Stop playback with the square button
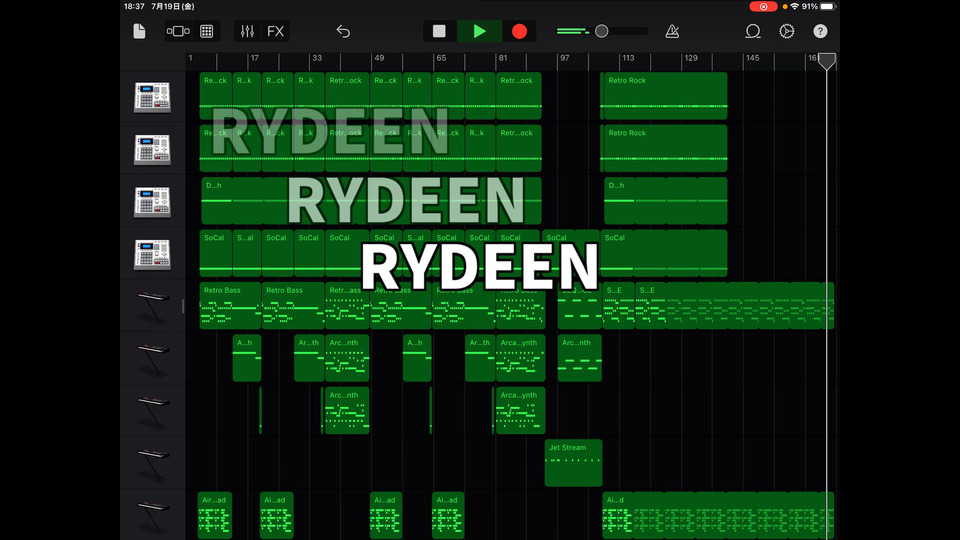 (439, 31)
